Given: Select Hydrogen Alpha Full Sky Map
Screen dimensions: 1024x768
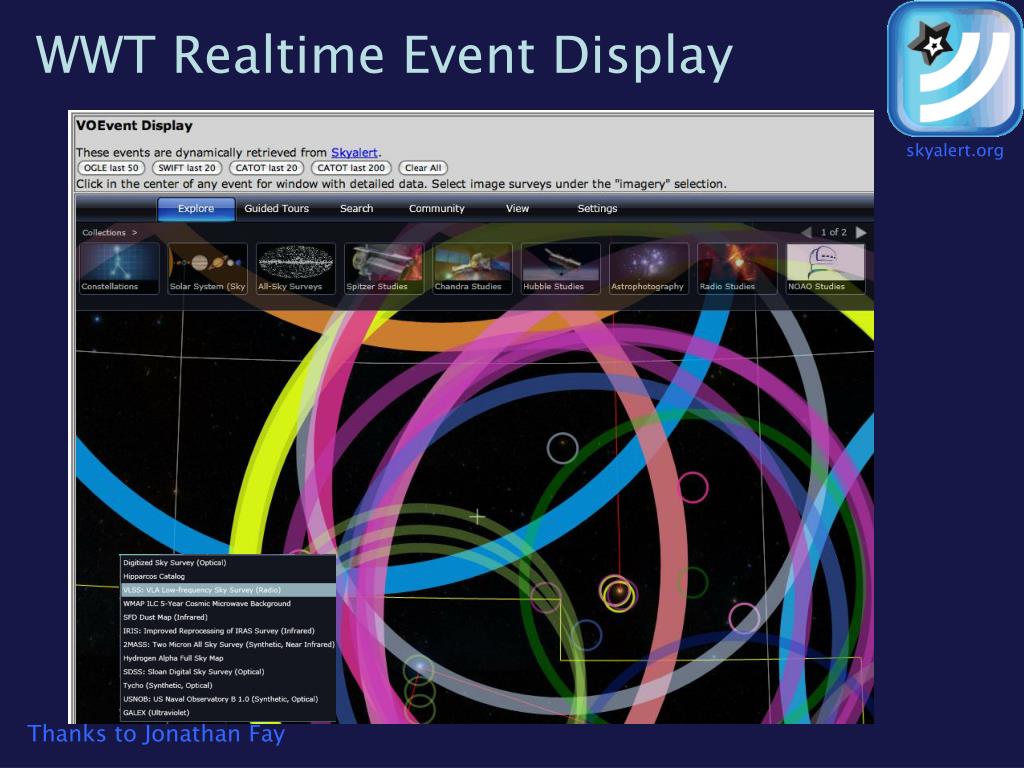Looking at the screenshot, I should pos(228,658).
